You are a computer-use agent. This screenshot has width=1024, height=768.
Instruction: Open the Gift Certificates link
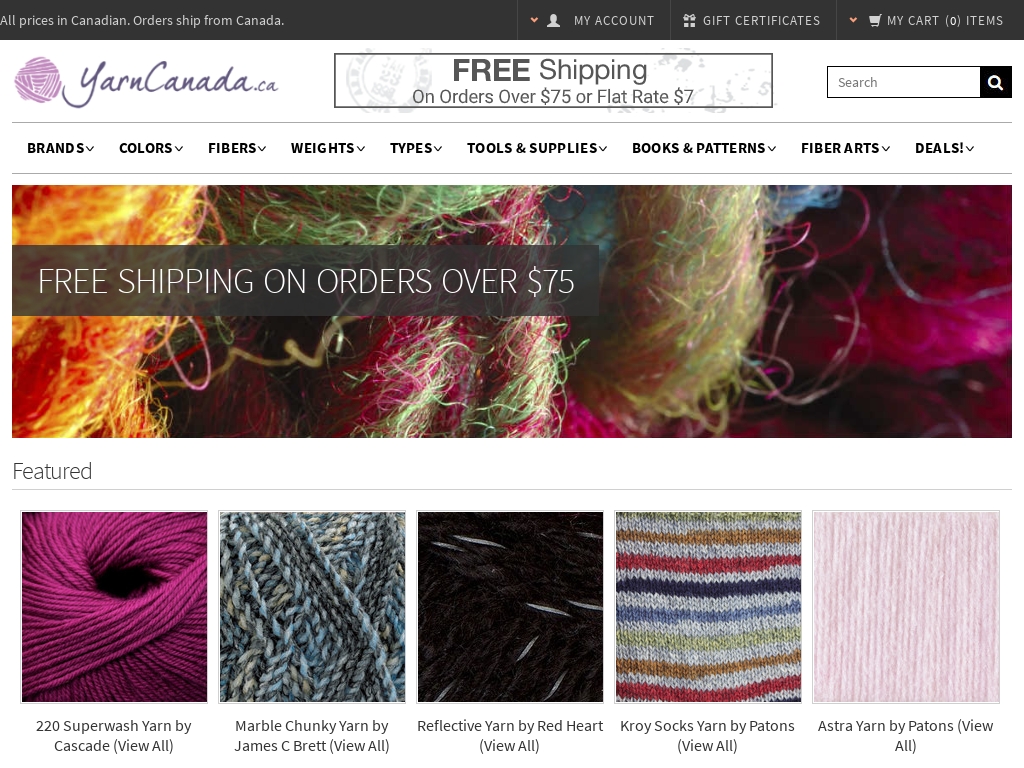pyautogui.click(x=761, y=21)
